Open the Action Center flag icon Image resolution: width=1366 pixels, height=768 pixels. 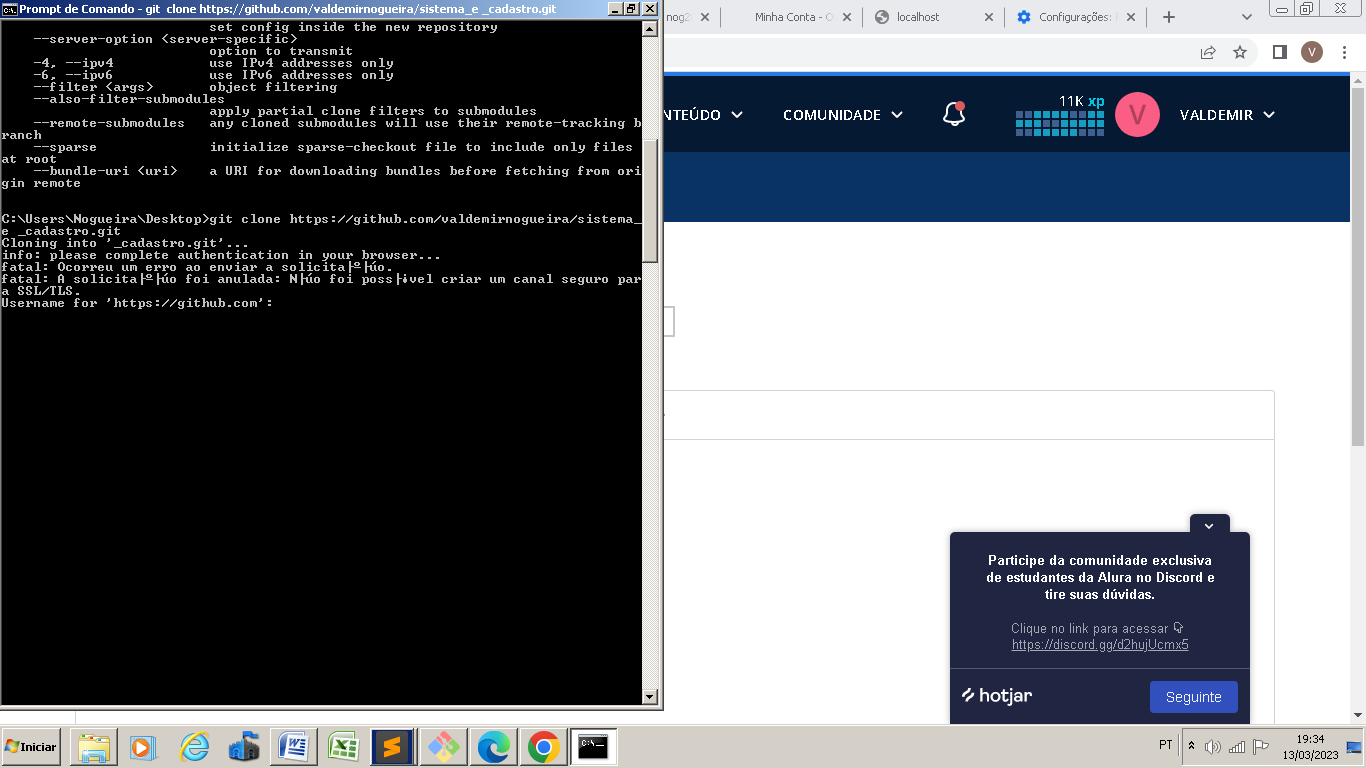[1261, 746]
